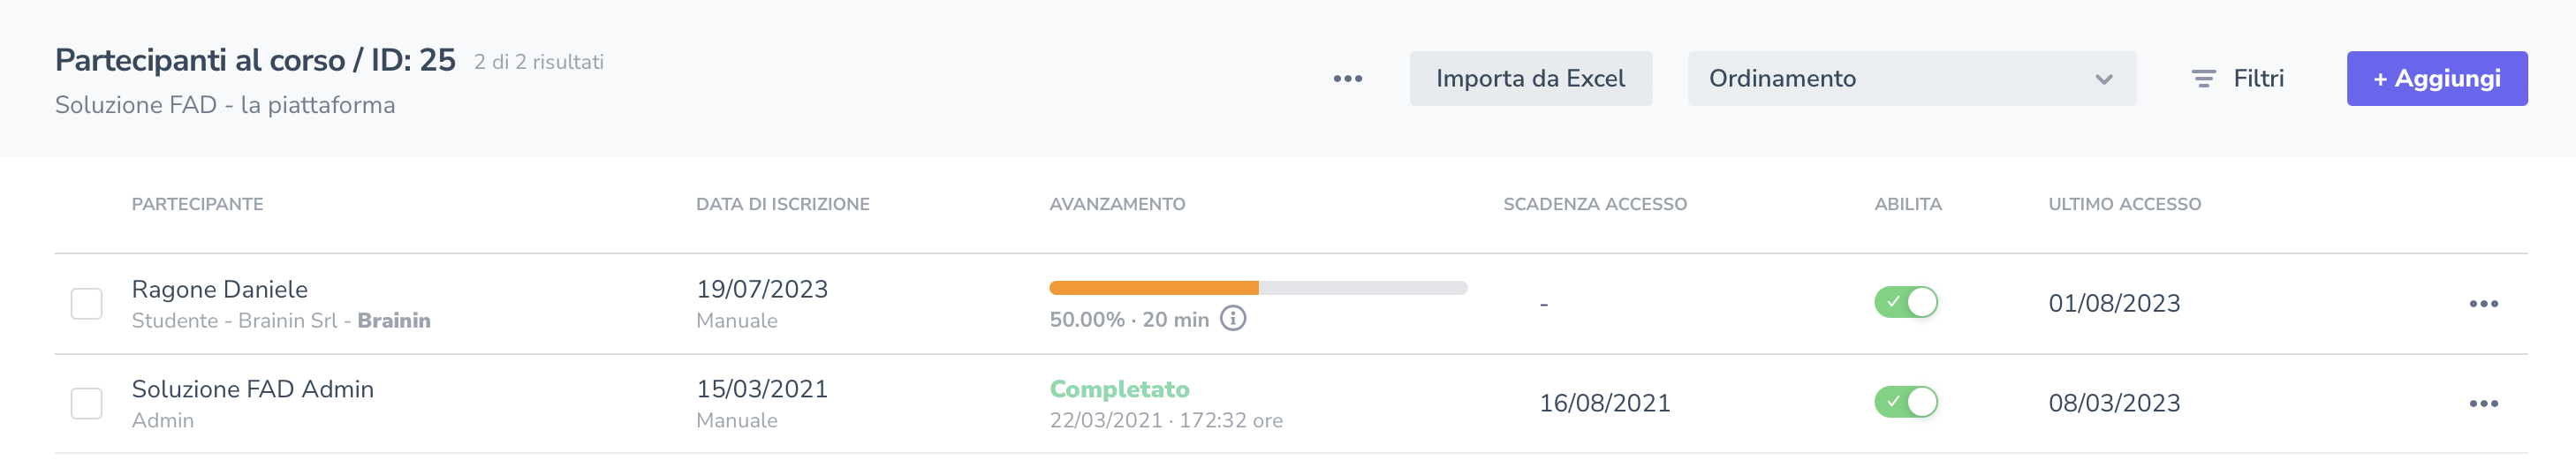This screenshot has width=2576, height=468.
Task: Open row actions for Soluzione FAD Admin
Action: pos(2483,404)
